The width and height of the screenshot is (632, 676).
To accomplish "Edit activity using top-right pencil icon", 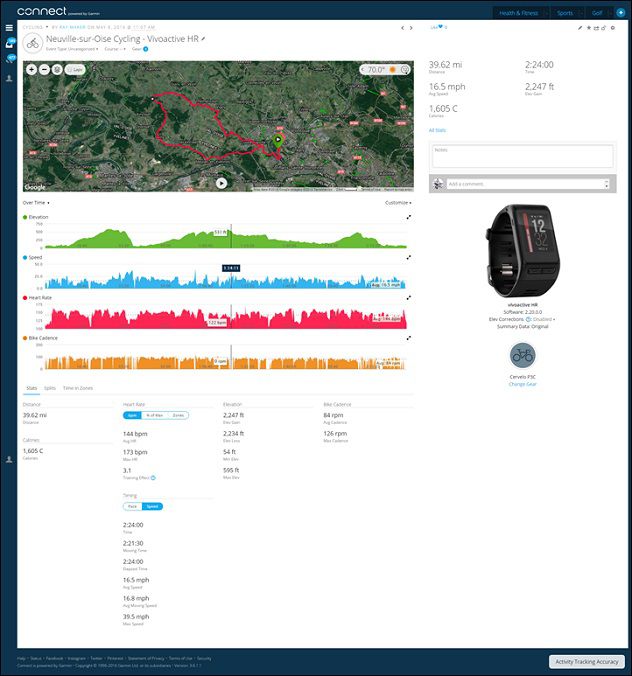I will click(580, 28).
